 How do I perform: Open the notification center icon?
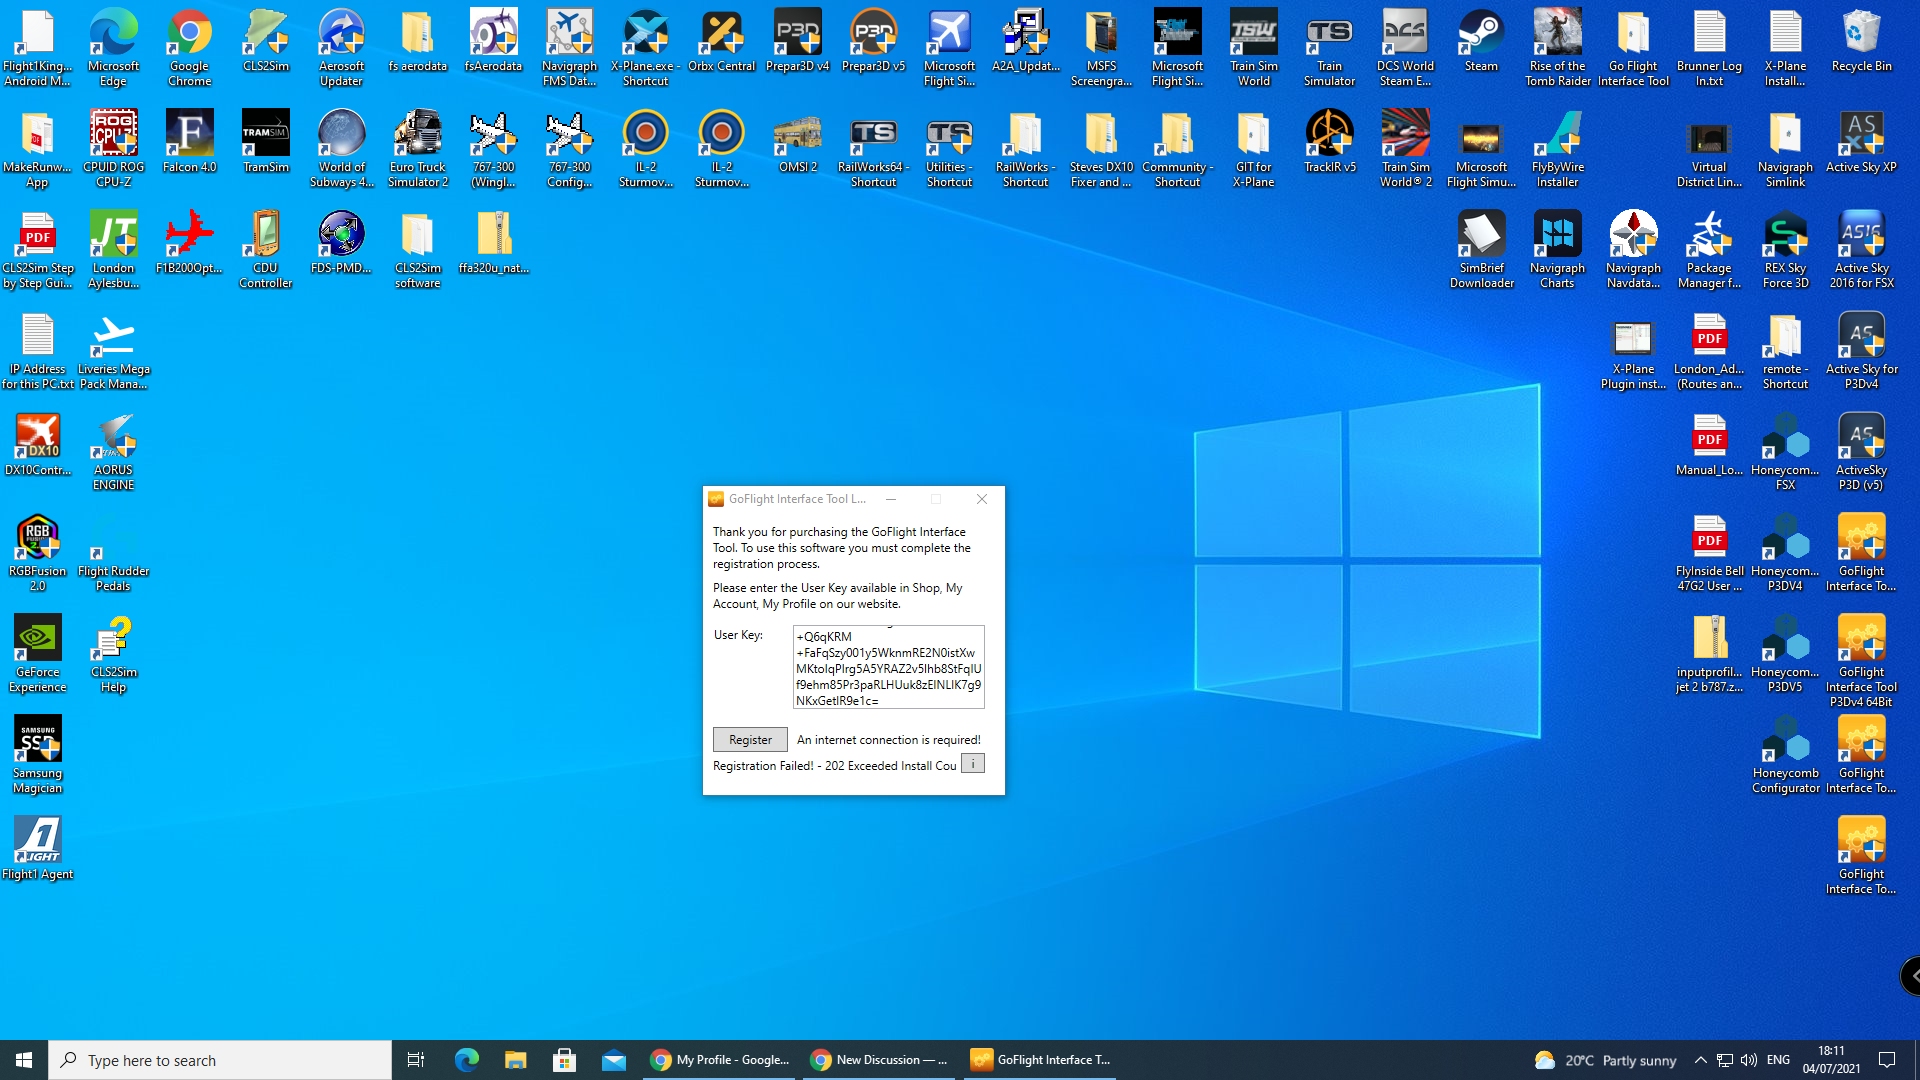1887,1060
